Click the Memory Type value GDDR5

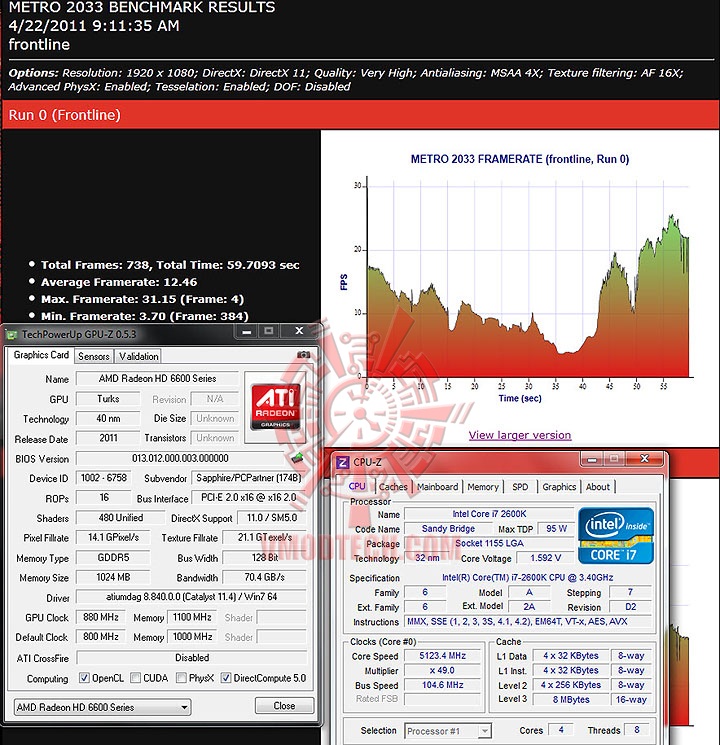point(113,557)
